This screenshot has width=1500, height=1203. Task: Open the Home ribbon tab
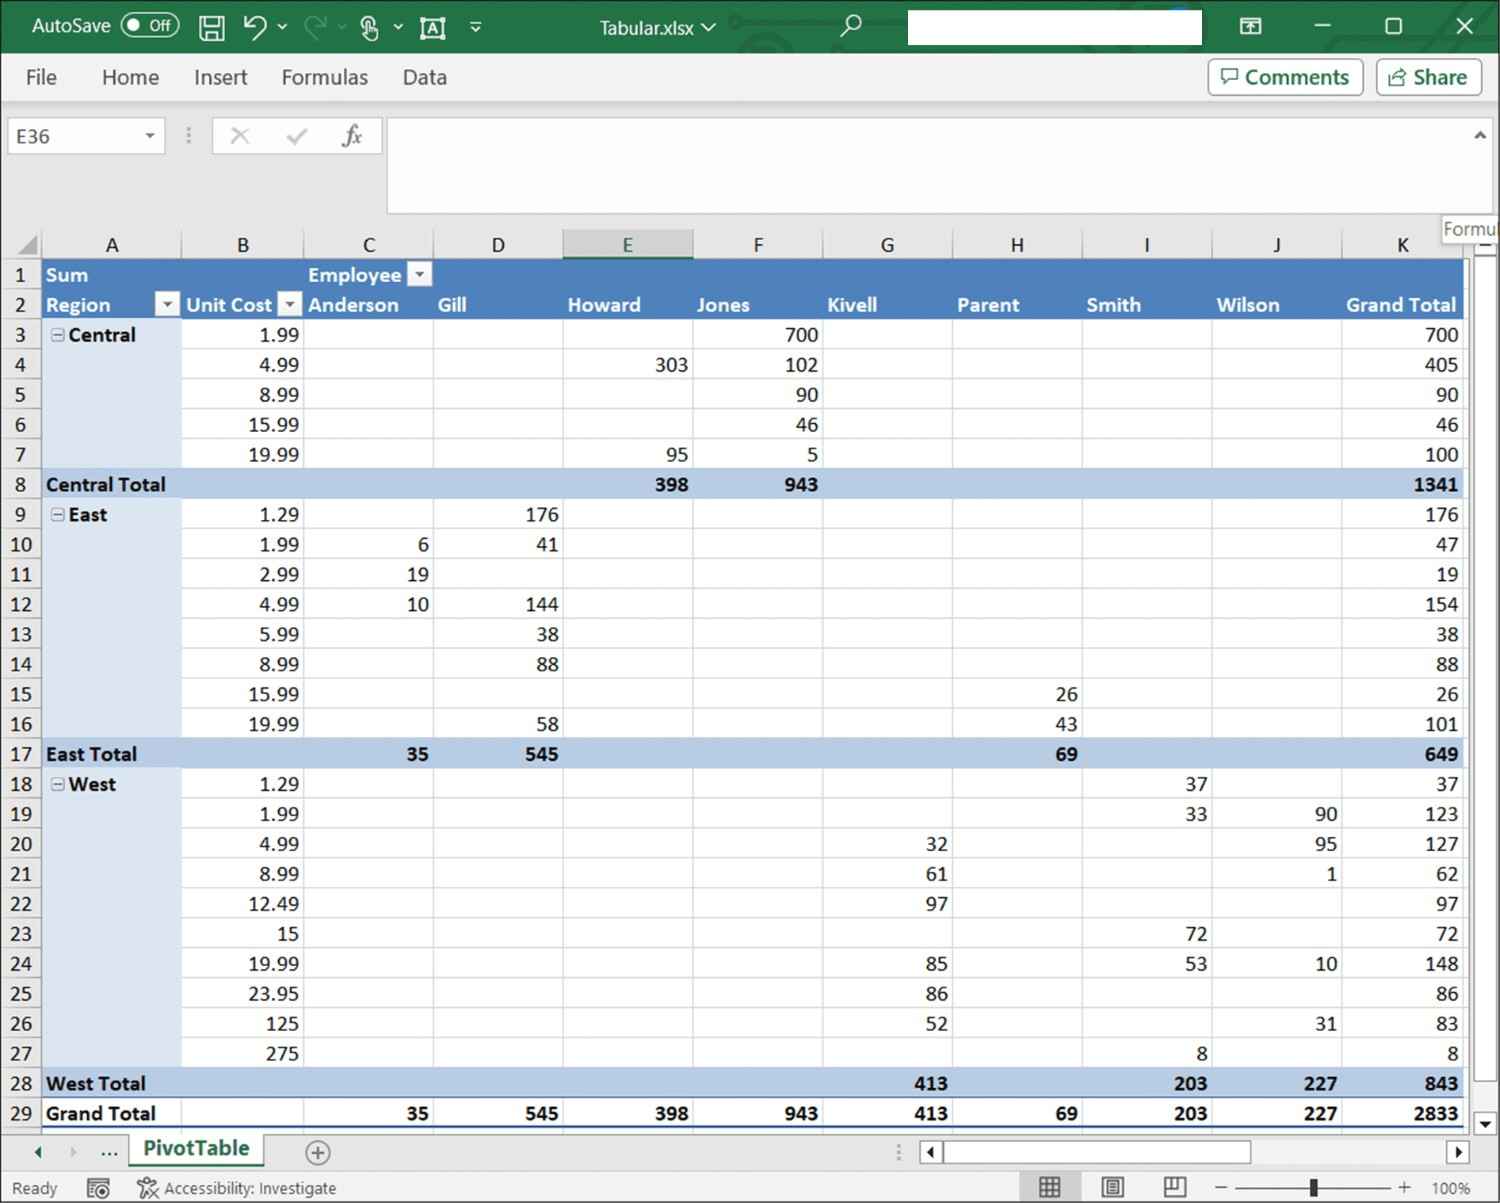pyautogui.click(x=130, y=77)
